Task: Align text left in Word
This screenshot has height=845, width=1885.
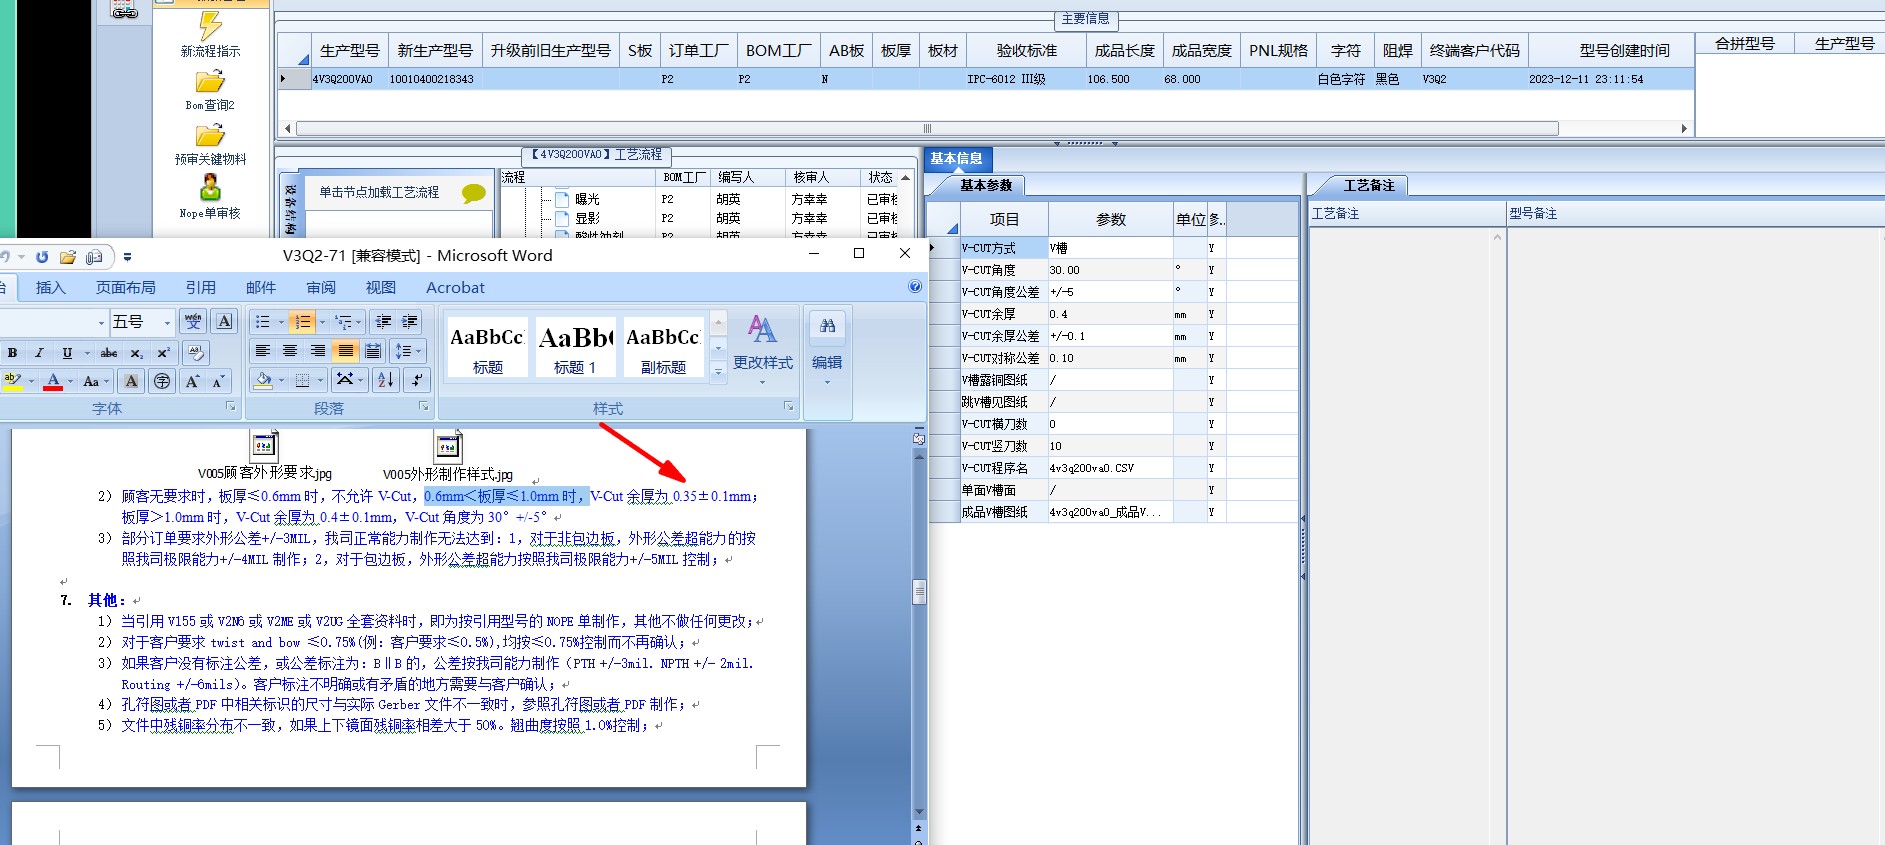Action: [x=263, y=351]
